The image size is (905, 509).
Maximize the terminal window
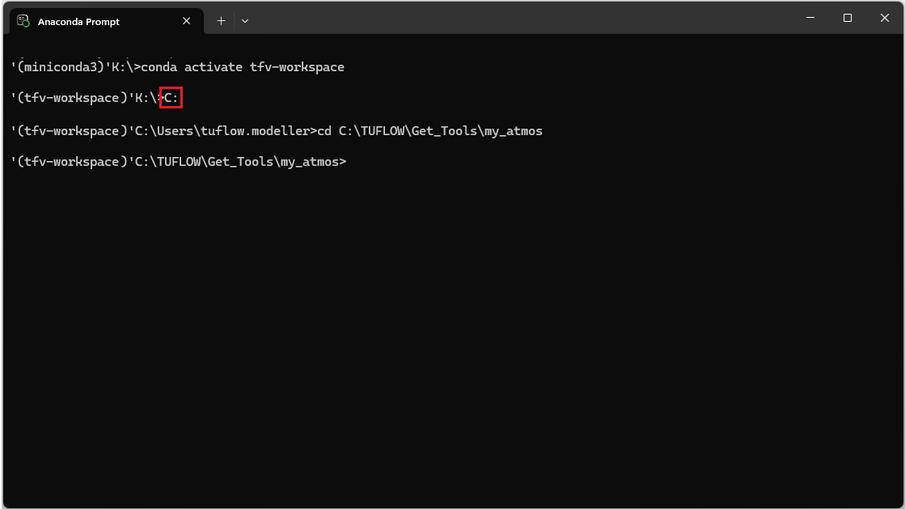pos(847,18)
